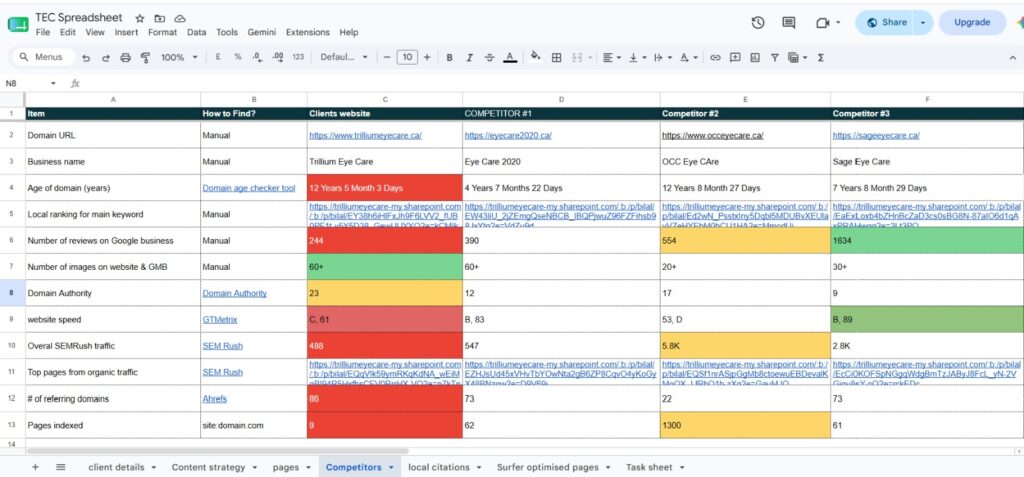1024x477 pixels.
Task: Click the font size field showing 10
Action: click(407, 58)
